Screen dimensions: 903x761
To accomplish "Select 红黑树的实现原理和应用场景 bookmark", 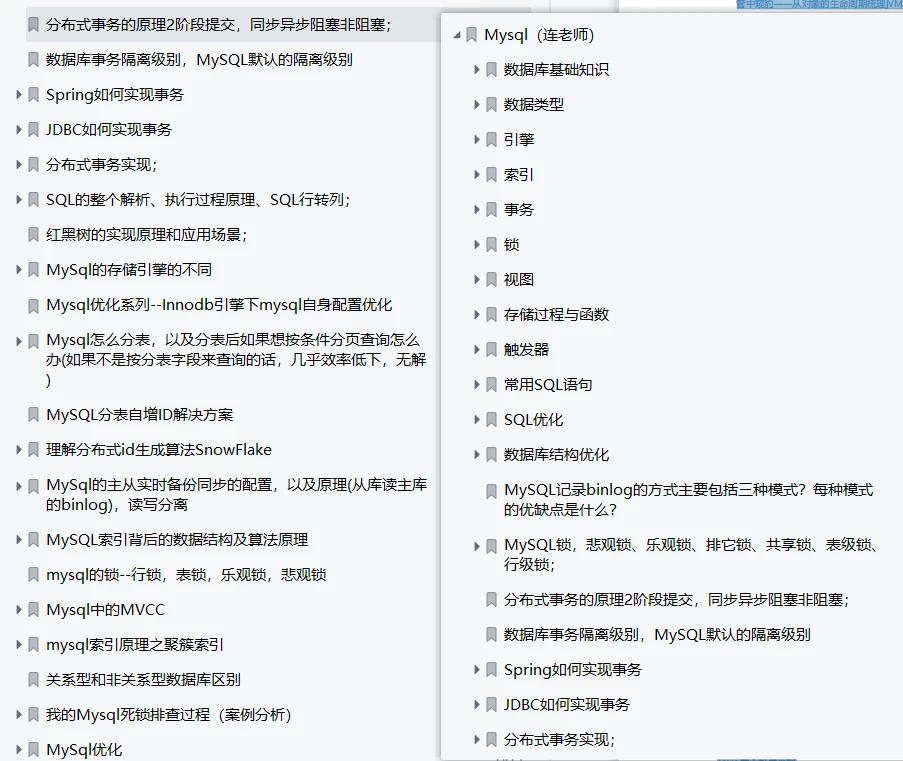I will coord(146,235).
